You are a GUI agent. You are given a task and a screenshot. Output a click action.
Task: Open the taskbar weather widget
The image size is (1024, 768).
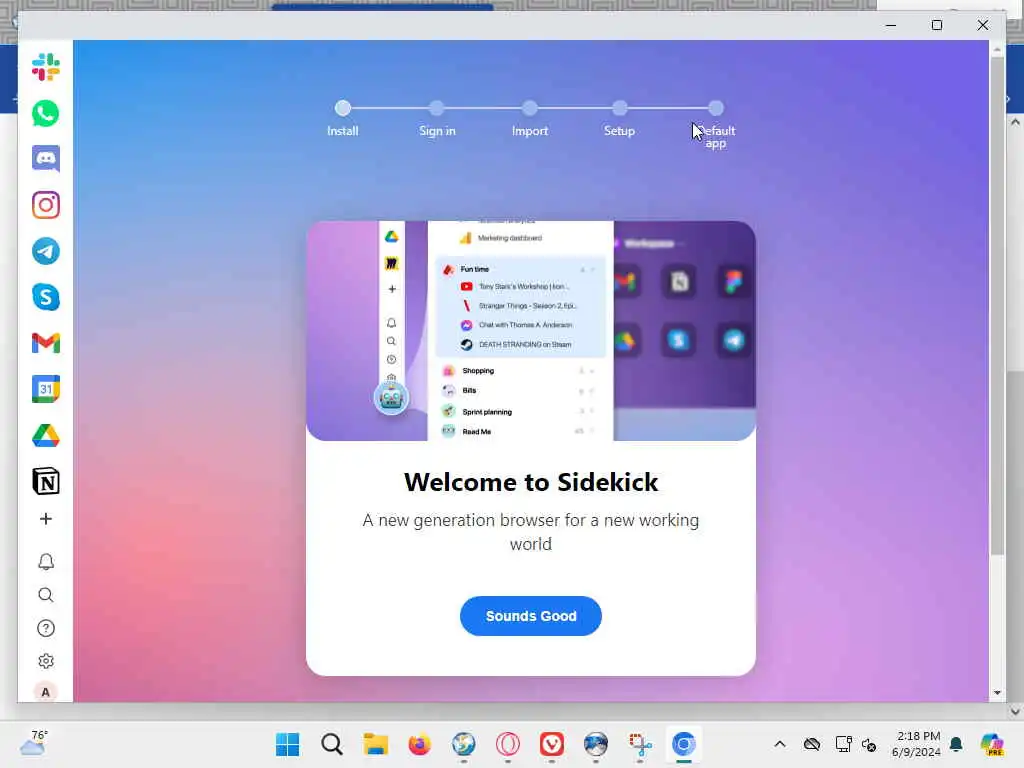[x=33, y=743]
